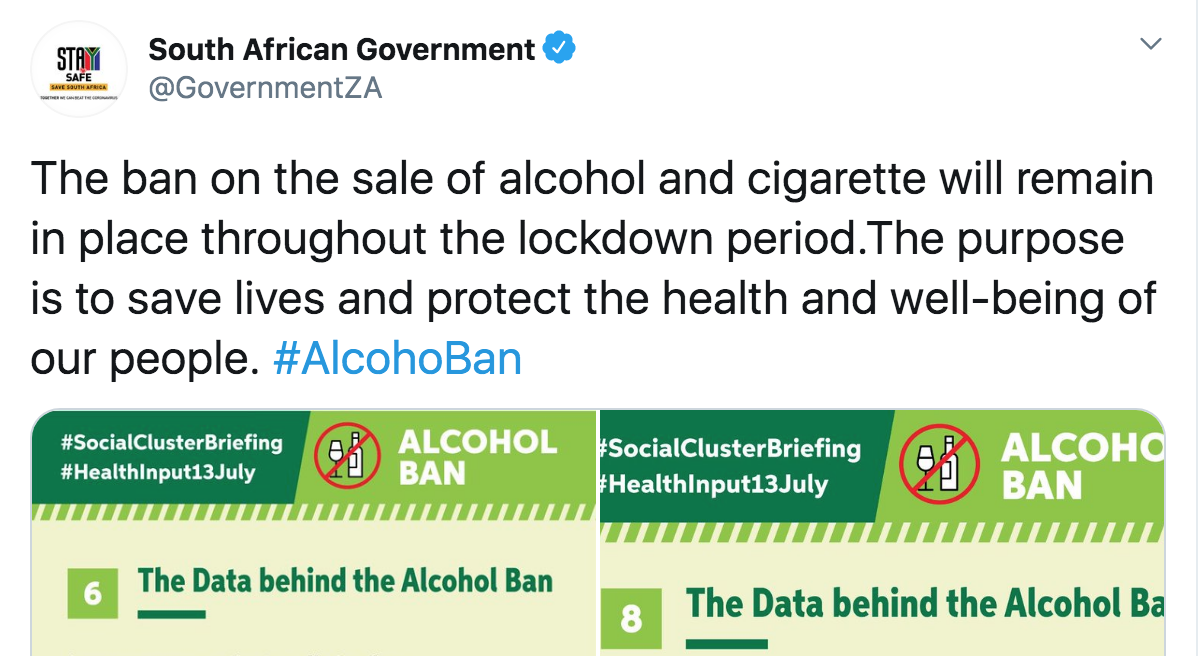This screenshot has height=656, width=1198.
Task: Open the South African Government display name
Action: coord(342,49)
